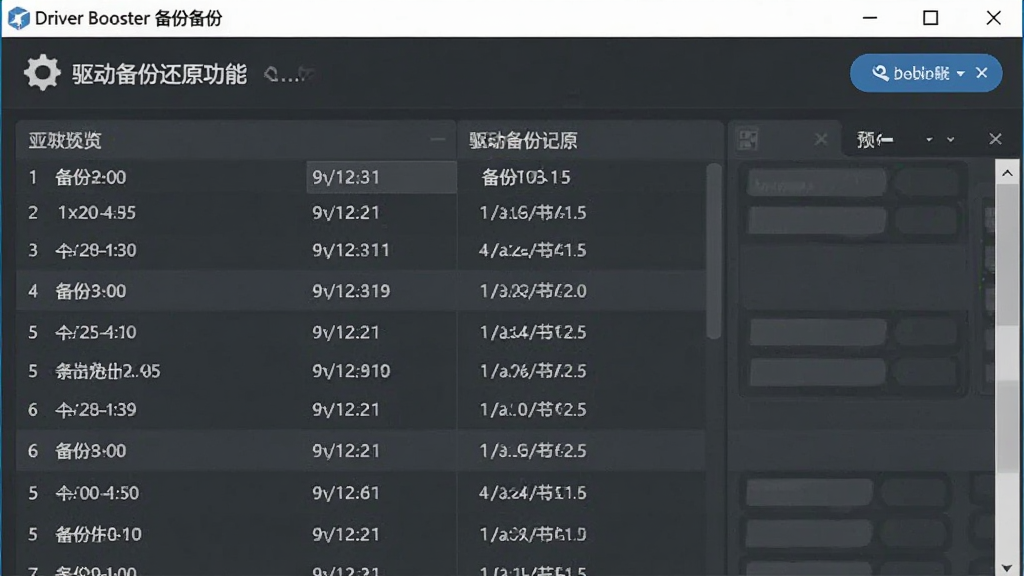Image resolution: width=1024 pixels, height=576 pixels.
Task: Select the grid icon tab in right panel
Action: (x=748, y=139)
